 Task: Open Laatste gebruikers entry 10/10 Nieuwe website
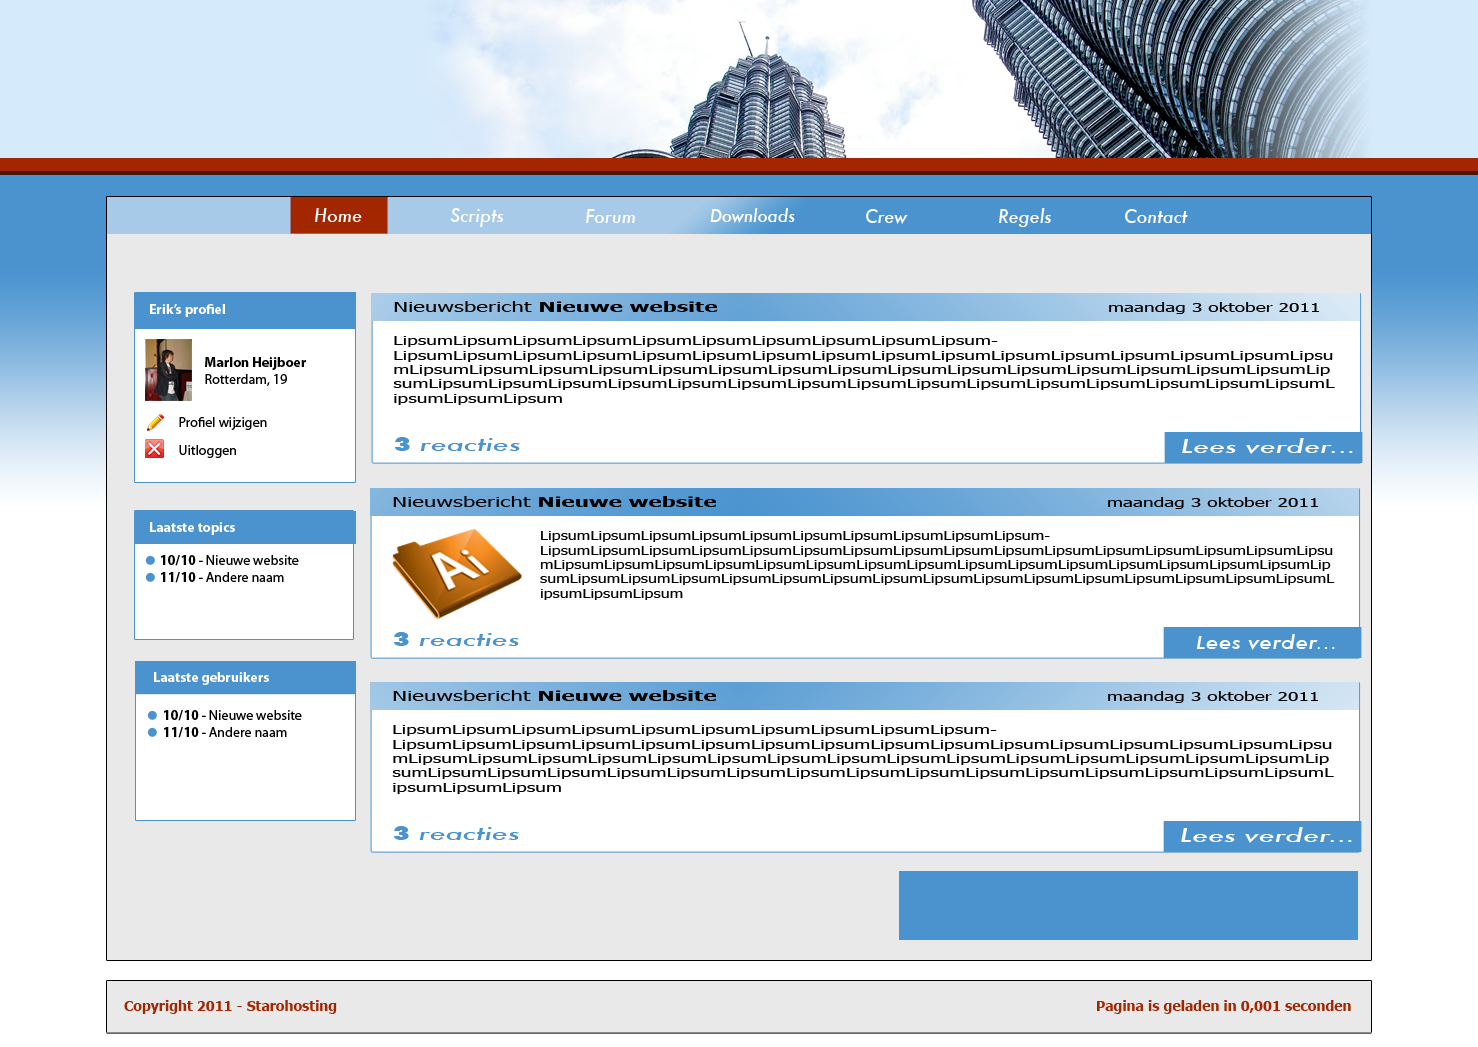pos(232,715)
